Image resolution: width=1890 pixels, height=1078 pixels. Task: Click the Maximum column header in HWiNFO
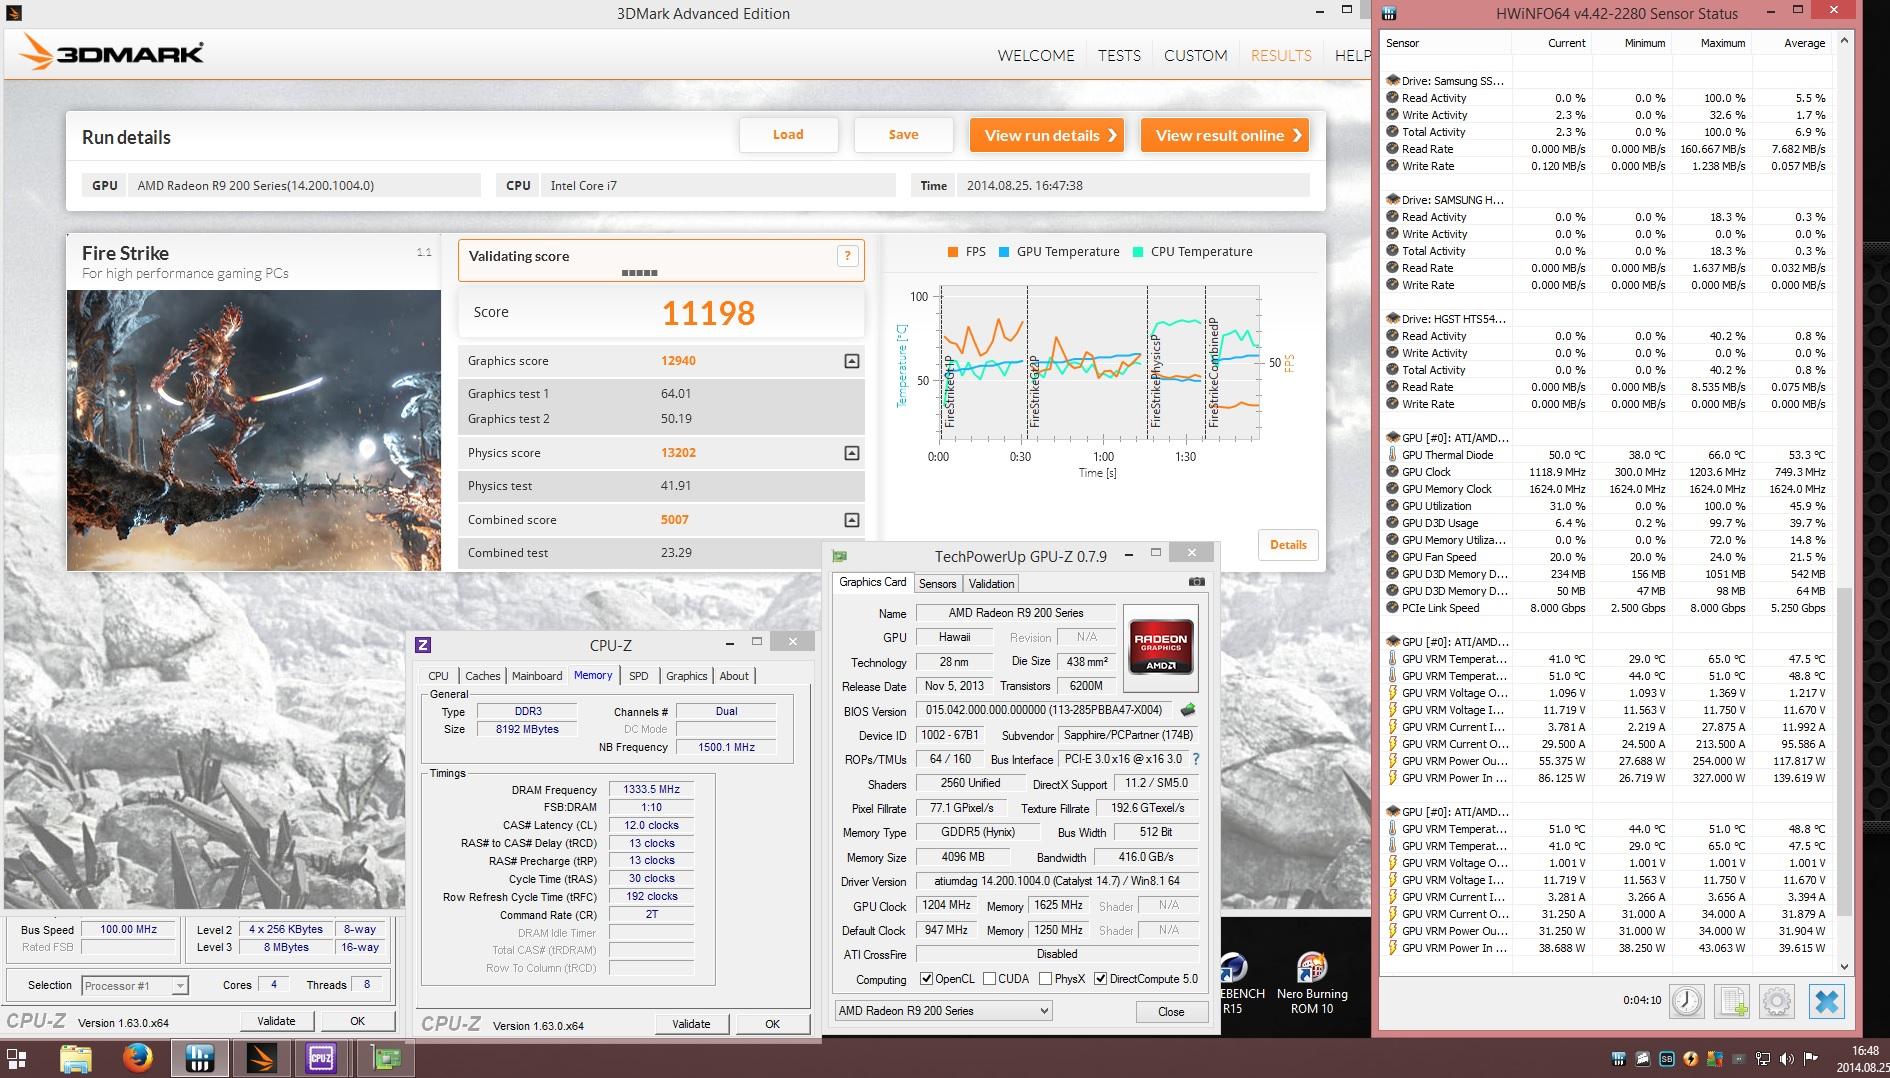pos(1712,43)
